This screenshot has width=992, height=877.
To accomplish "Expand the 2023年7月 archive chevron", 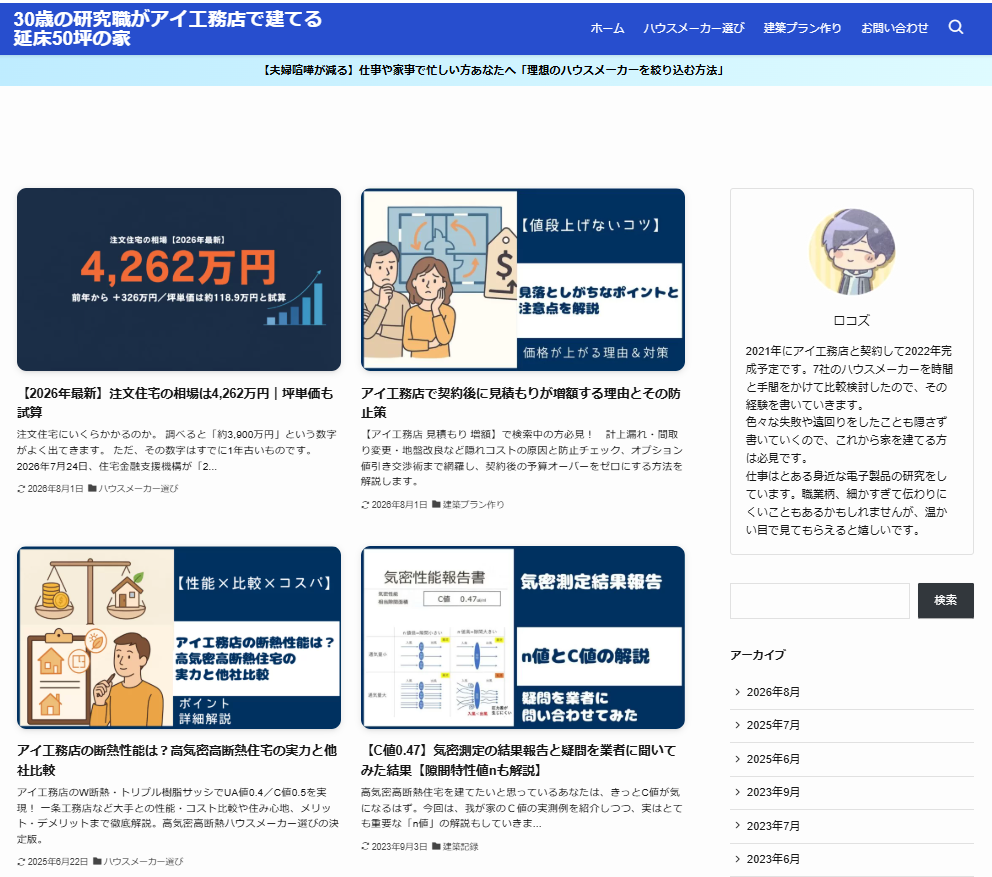I will coord(737,826).
